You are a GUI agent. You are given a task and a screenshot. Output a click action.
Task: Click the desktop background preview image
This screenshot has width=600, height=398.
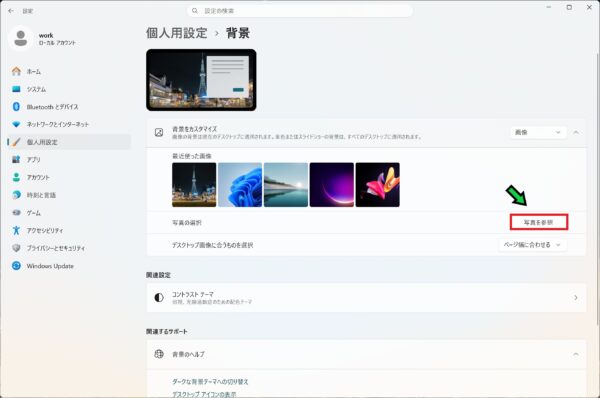pyautogui.click(x=201, y=80)
